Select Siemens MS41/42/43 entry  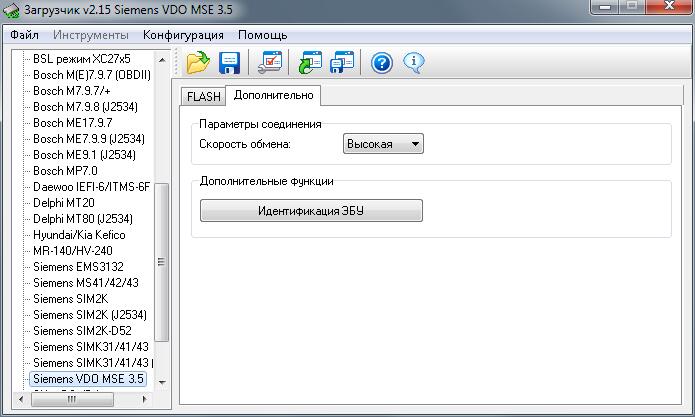[86, 282]
